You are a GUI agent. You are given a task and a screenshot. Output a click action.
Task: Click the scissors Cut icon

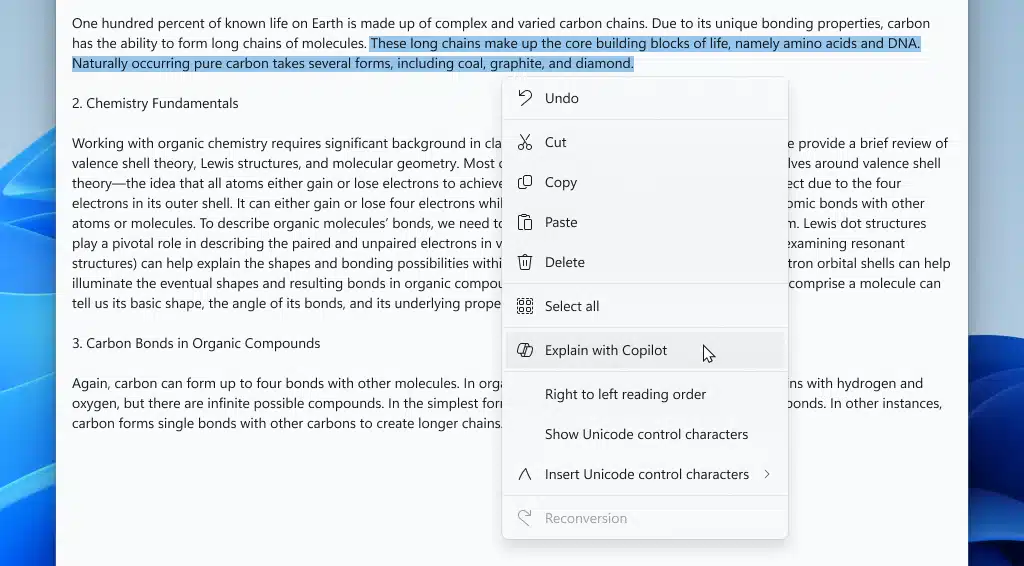pyautogui.click(x=525, y=142)
